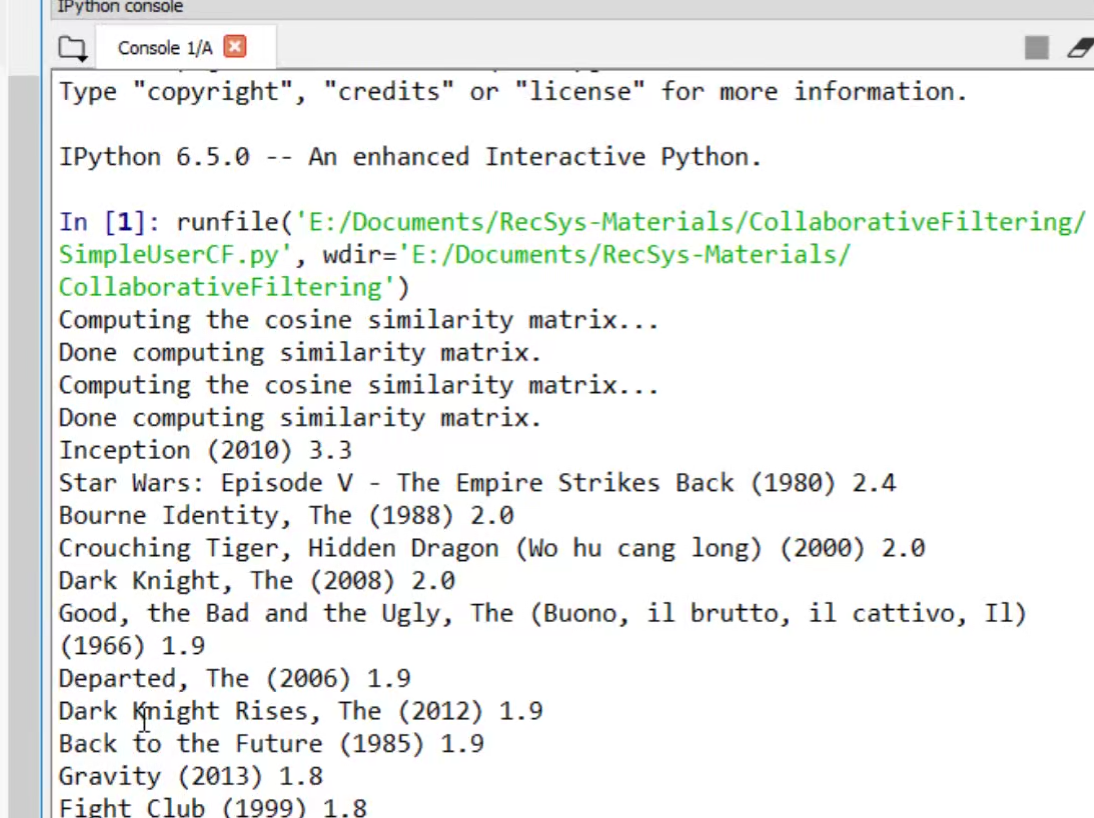Click the IPython console panel title
Screen dimensions: 1094x818
tap(119, 8)
